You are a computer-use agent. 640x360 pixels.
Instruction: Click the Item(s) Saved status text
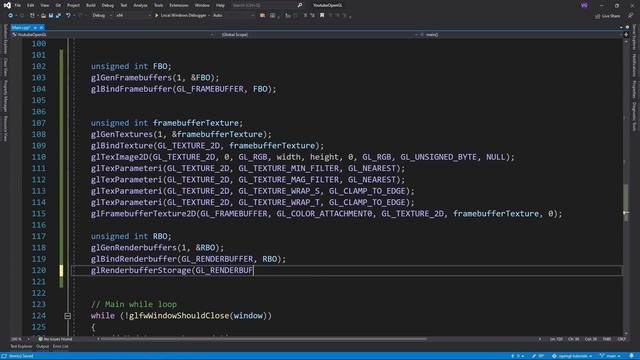pos(21,356)
